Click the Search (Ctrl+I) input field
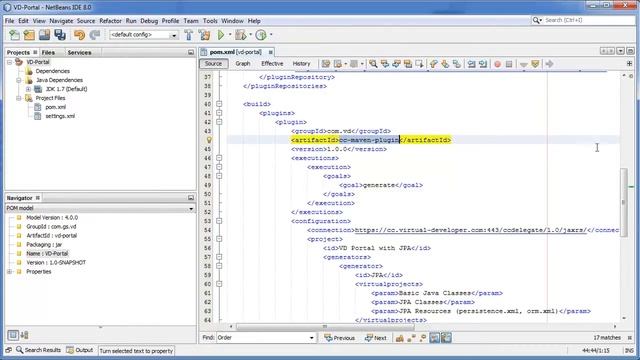This screenshot has width=640, height=360. (x=588, y=20)
